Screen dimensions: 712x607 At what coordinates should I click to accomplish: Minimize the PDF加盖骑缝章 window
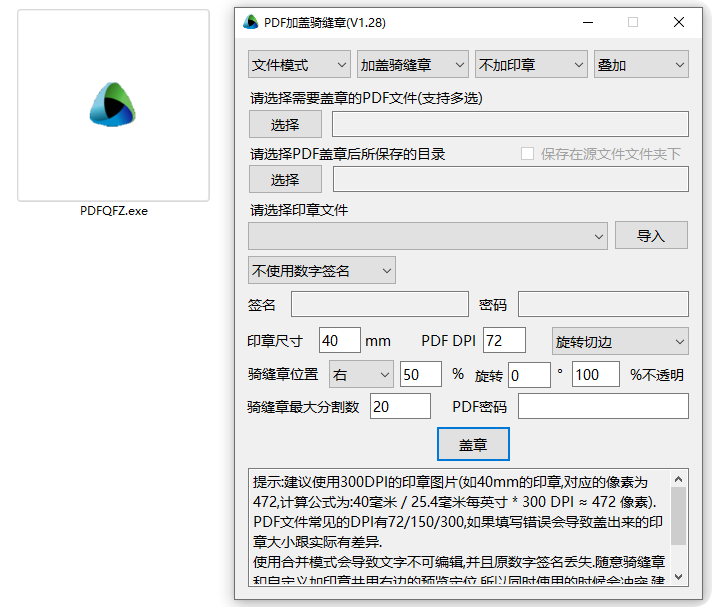[x=588, y=22]
